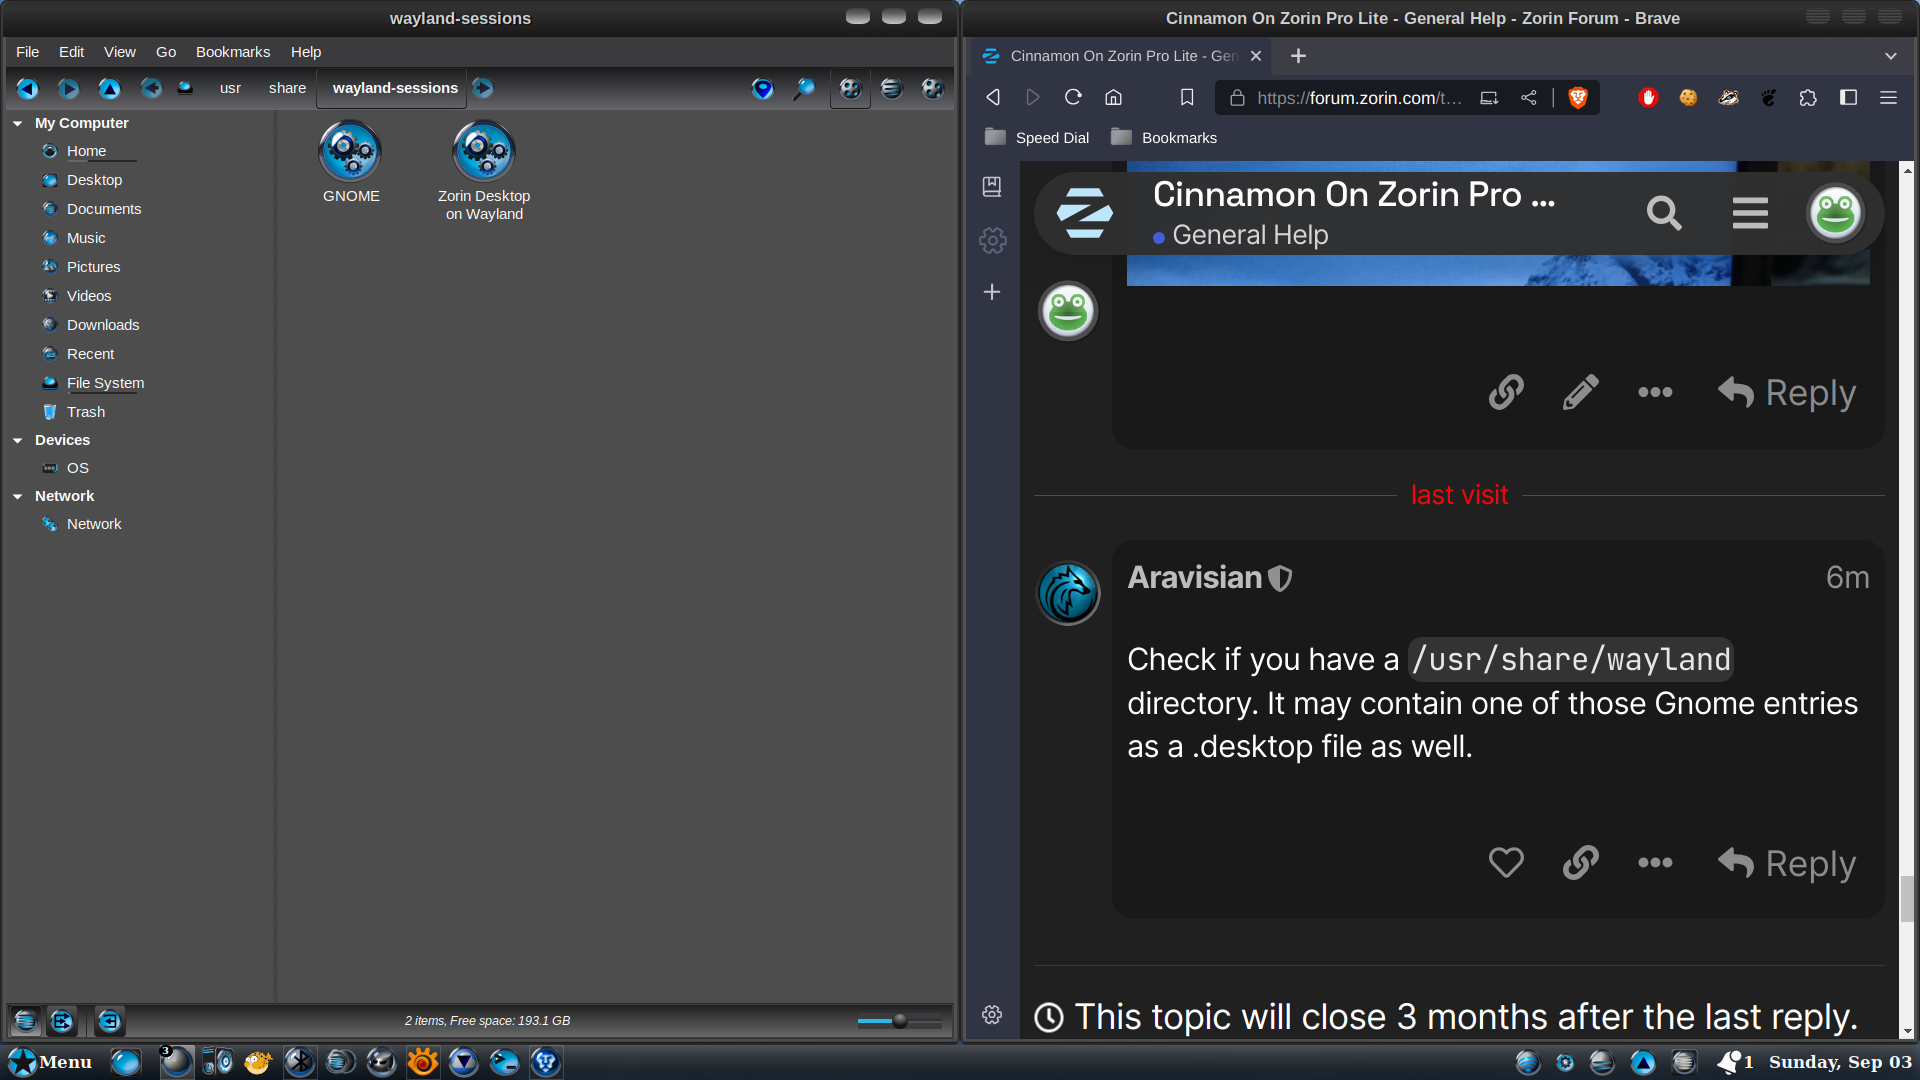This screenshot has height=1080, width=1920.
Task: Open the Menu button on taskbar
Action: 50,1062
